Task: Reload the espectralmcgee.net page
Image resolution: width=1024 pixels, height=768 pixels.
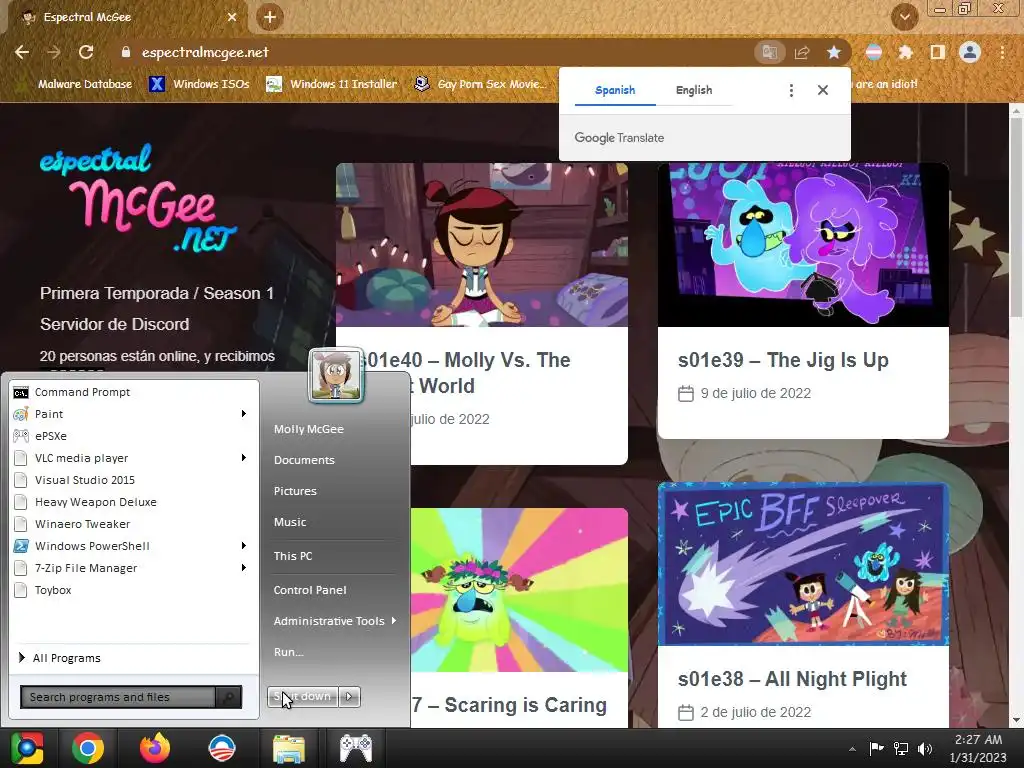Action: click(x=86, y=52)
